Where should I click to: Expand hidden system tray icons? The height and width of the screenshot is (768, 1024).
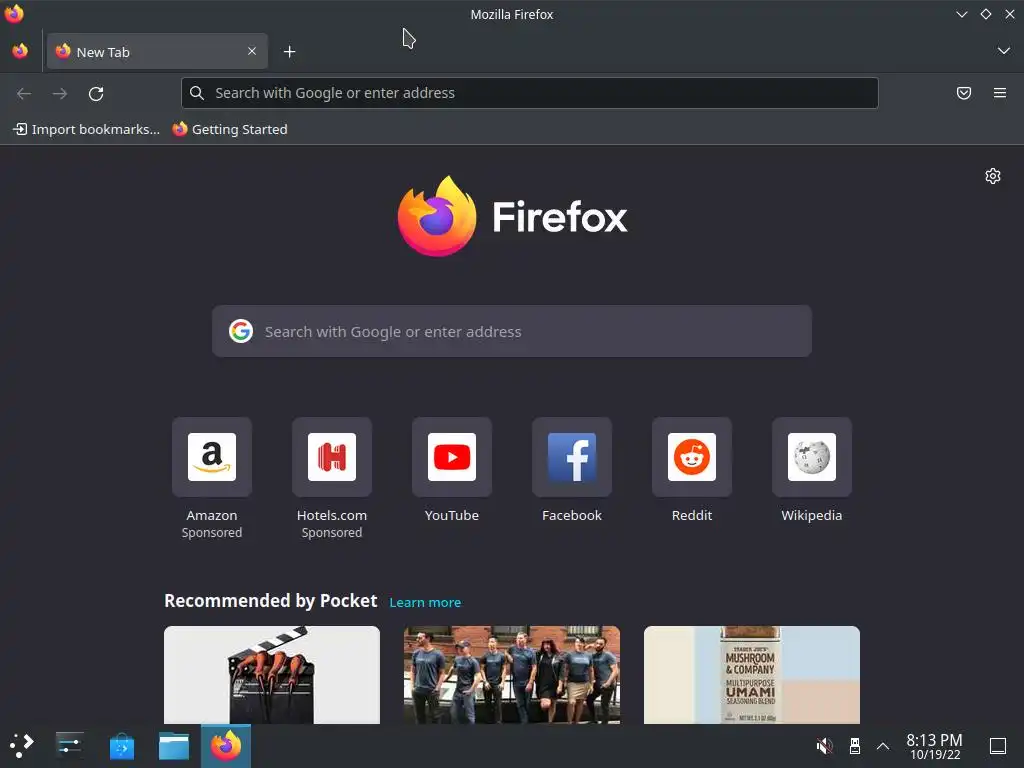tap(883, 745)
